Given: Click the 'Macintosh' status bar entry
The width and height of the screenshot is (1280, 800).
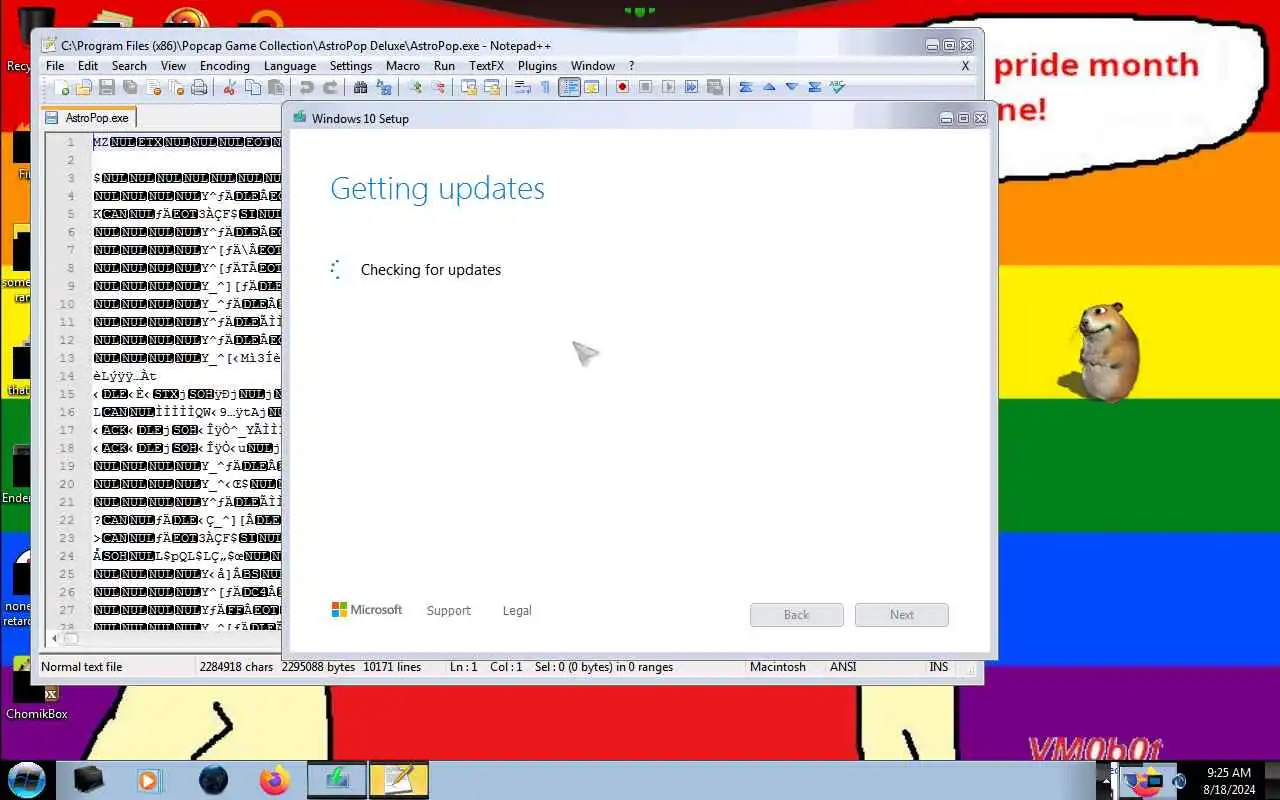Looking at the screenshot, I should click(x=778, y=667).
